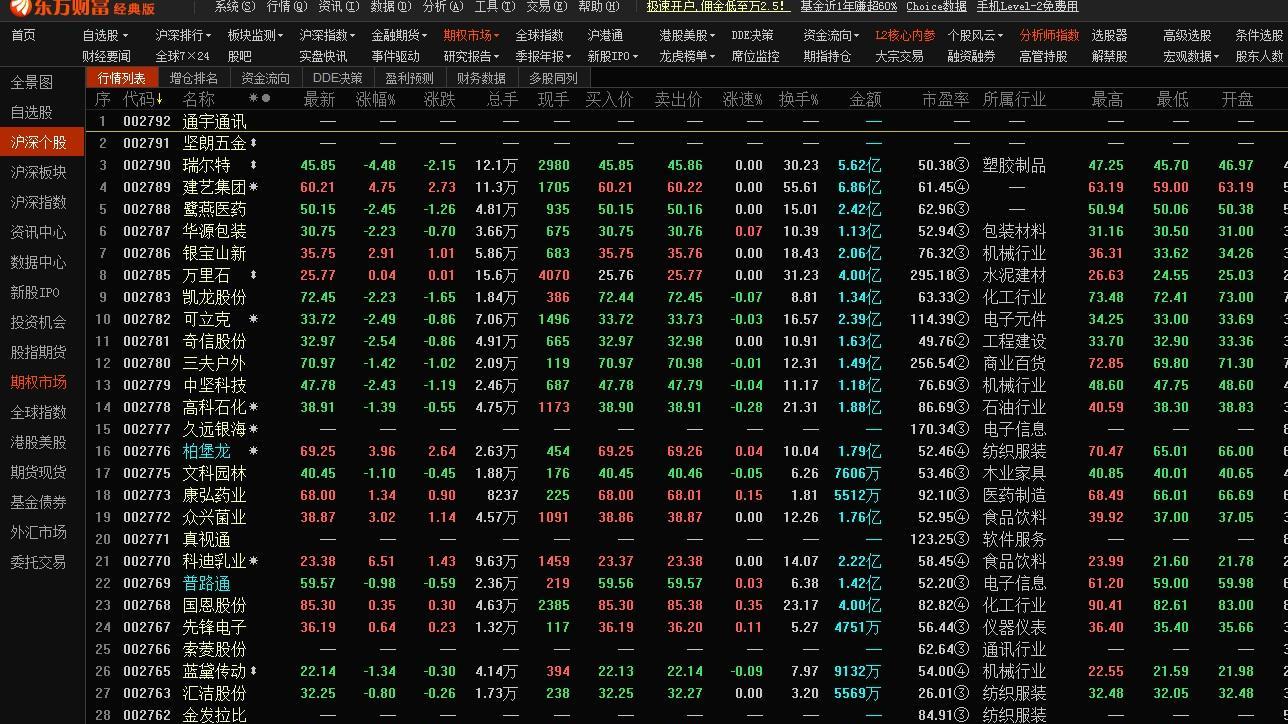The width and height of the screenshot is (1288, 724).
Task: Open 融资融券 in the toolbar
Action: coord(971,57)
